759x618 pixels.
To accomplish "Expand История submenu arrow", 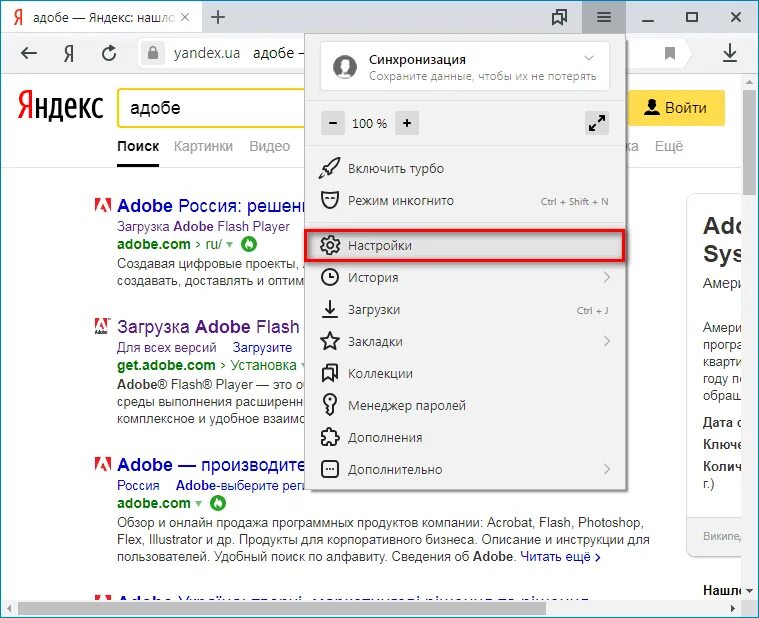I will click(606, 277).
